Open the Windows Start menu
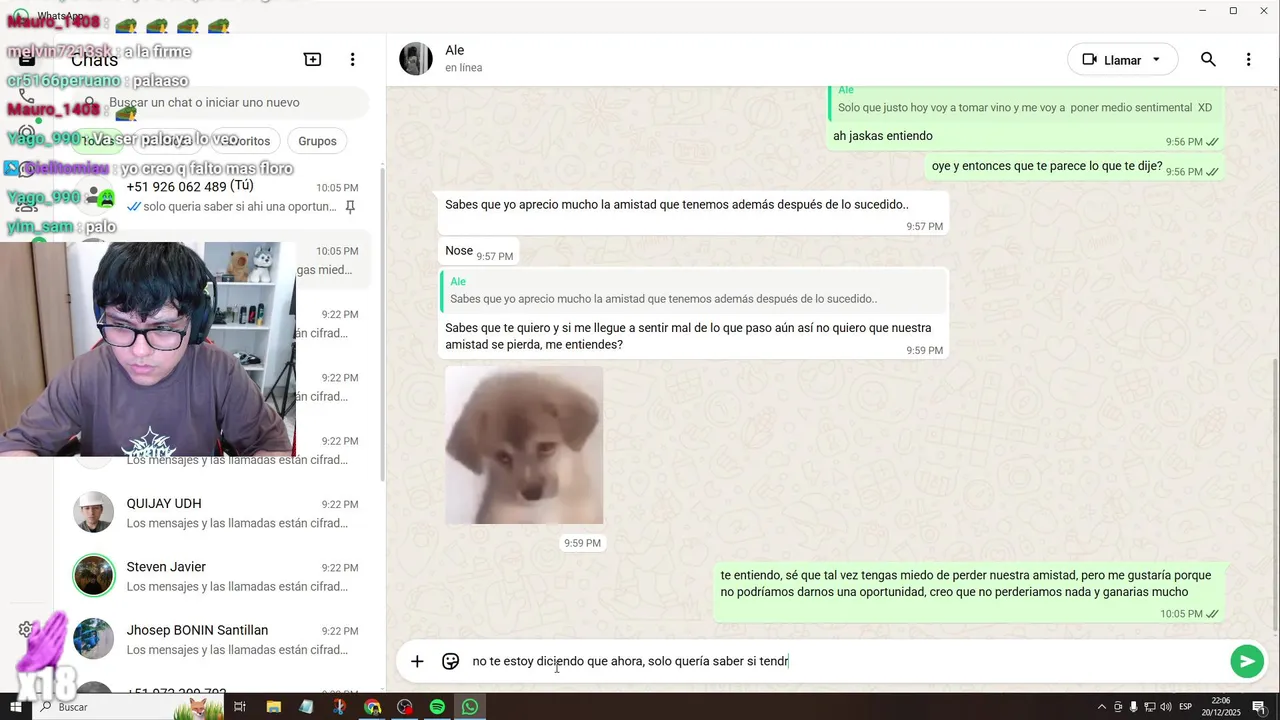The image size is (1280, 720). coord(15,707)
